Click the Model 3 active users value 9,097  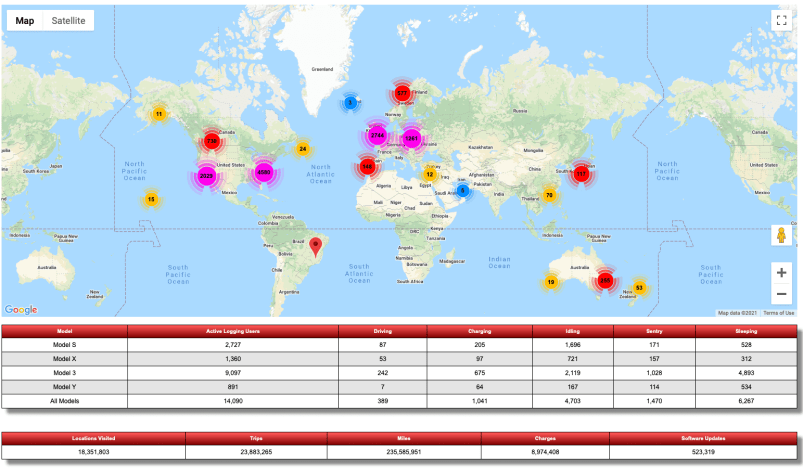point(233,373)
